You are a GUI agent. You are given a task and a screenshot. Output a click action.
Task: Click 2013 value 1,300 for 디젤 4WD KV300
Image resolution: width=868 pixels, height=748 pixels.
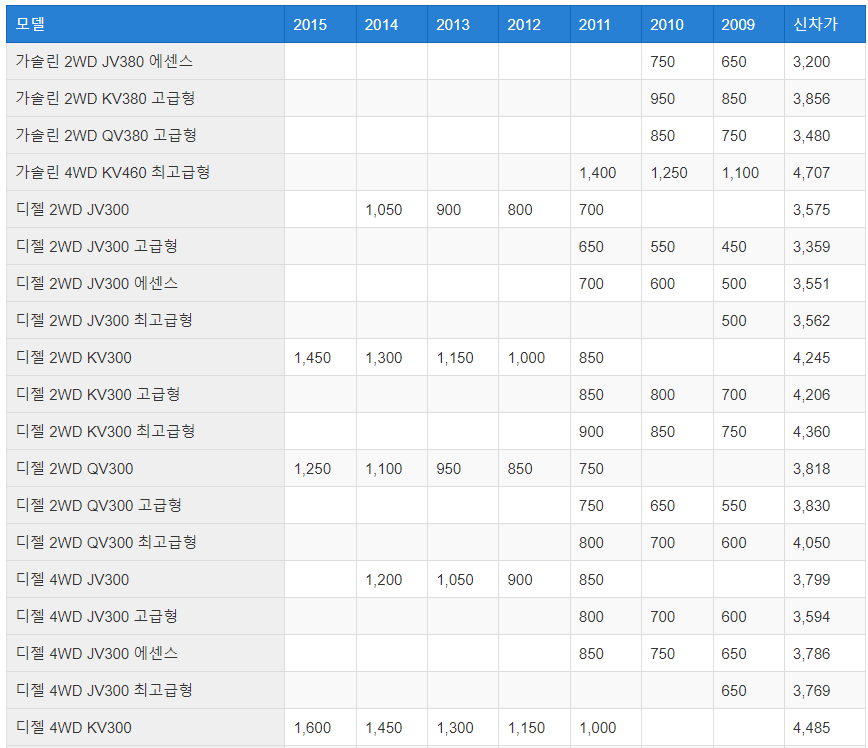[455, 728]
